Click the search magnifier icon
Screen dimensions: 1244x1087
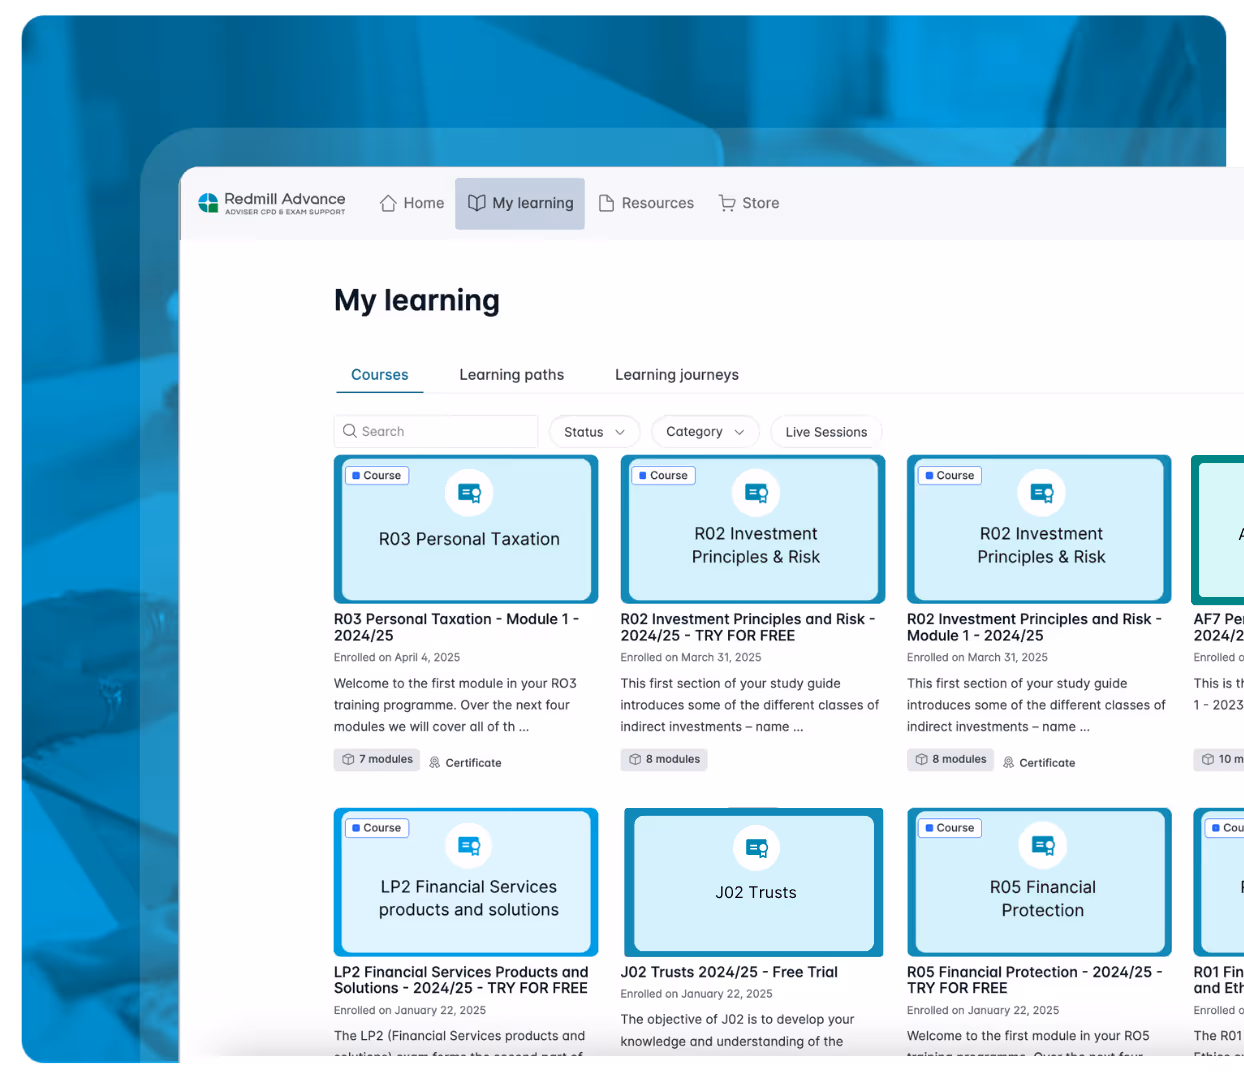(350, 430)
